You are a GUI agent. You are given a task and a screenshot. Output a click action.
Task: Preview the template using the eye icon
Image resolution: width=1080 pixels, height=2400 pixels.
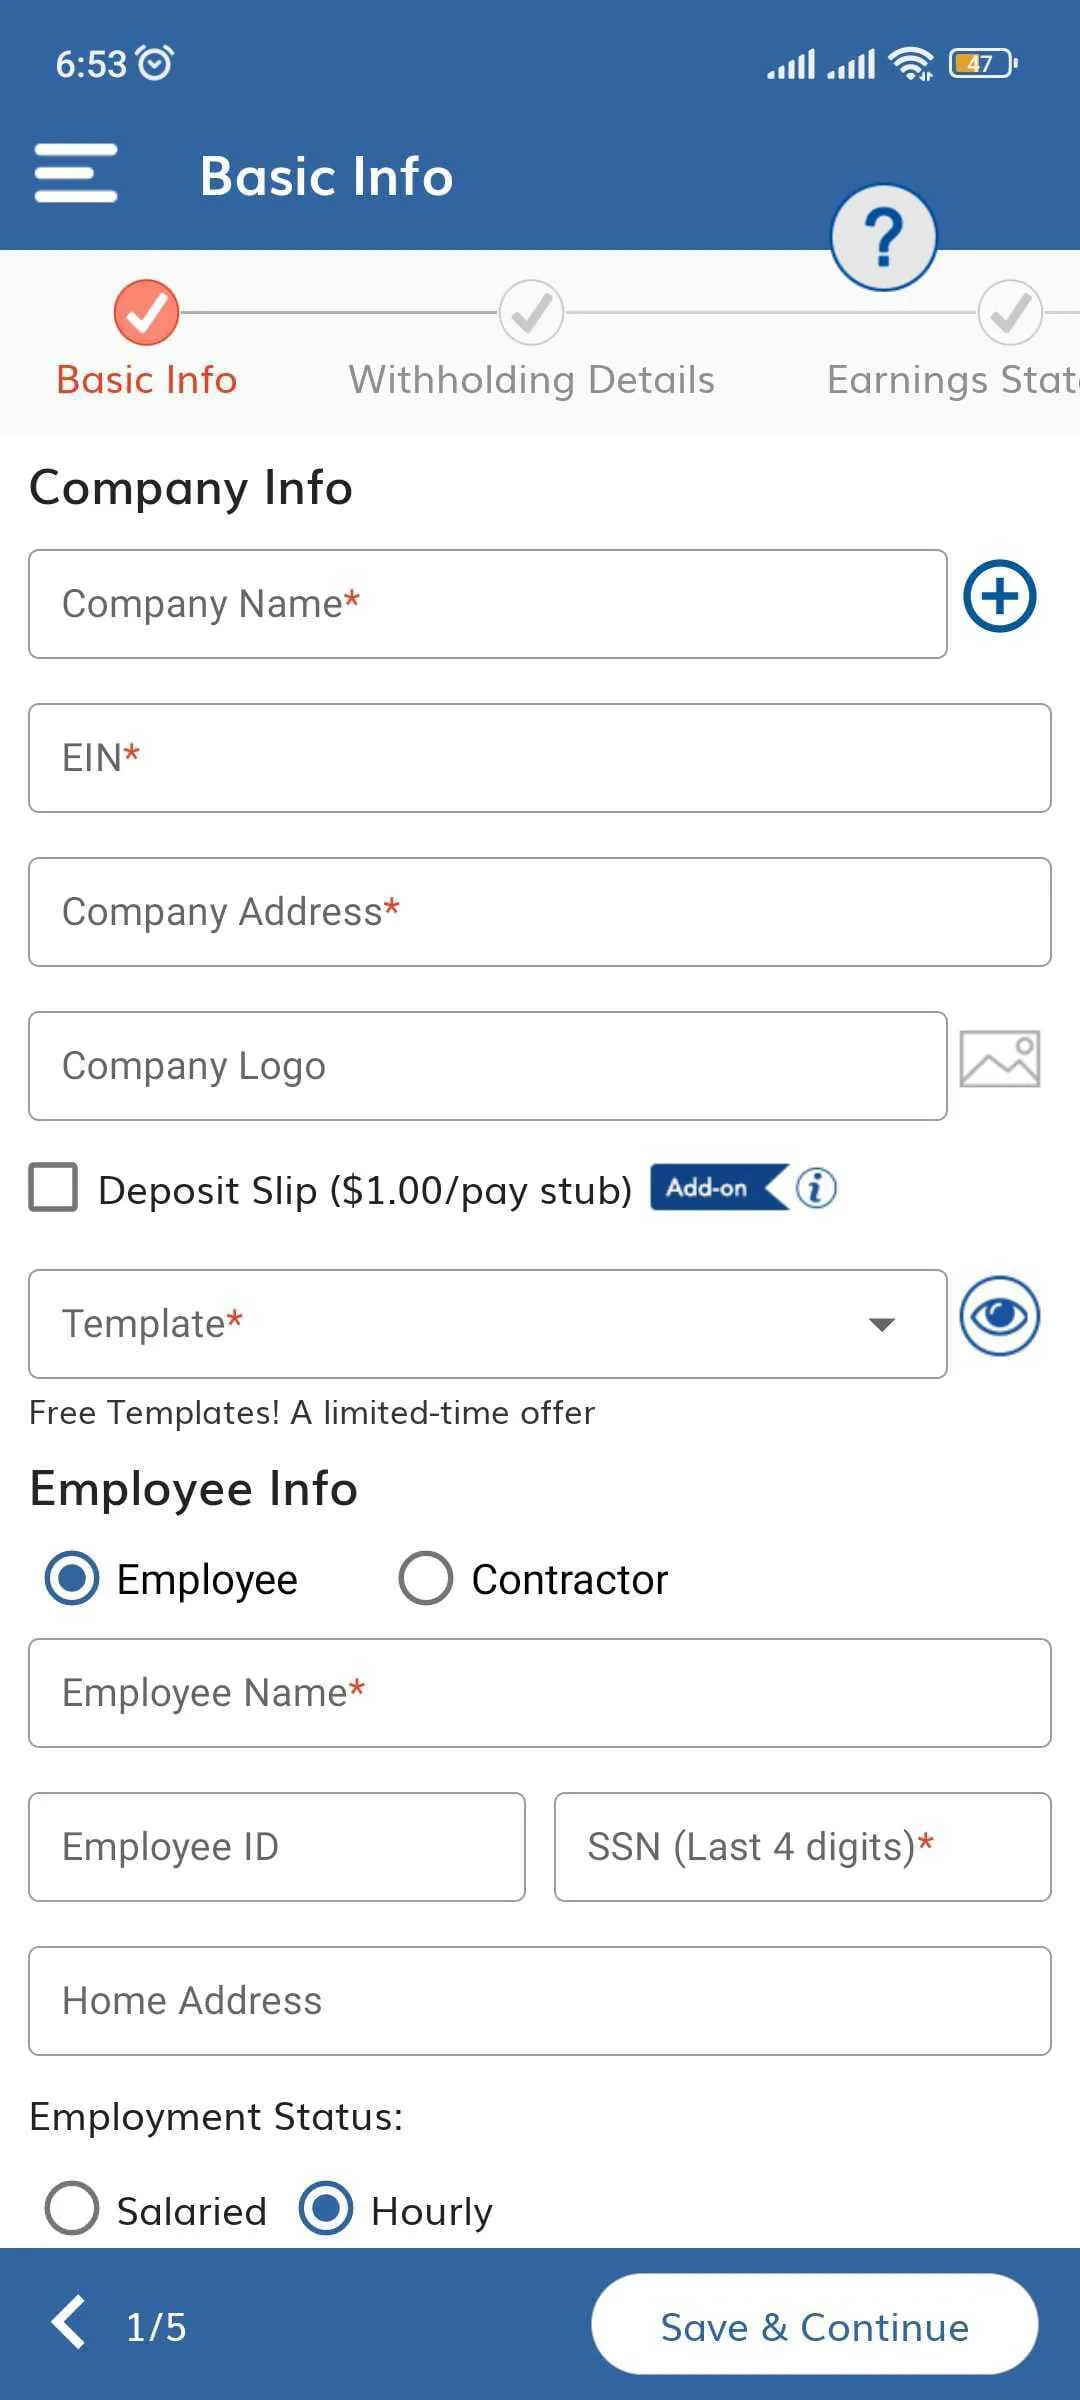pyautogui.click(x=1000, y=1318)
